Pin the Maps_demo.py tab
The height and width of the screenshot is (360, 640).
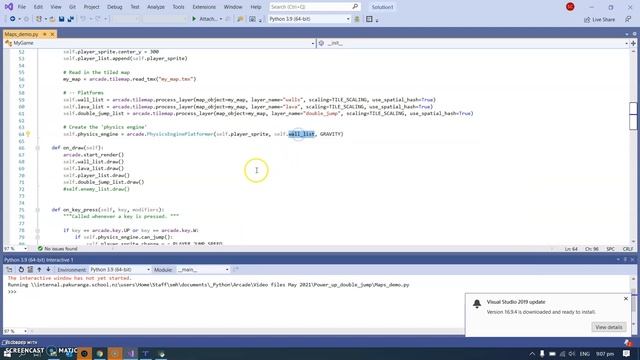tap(44, 34)
